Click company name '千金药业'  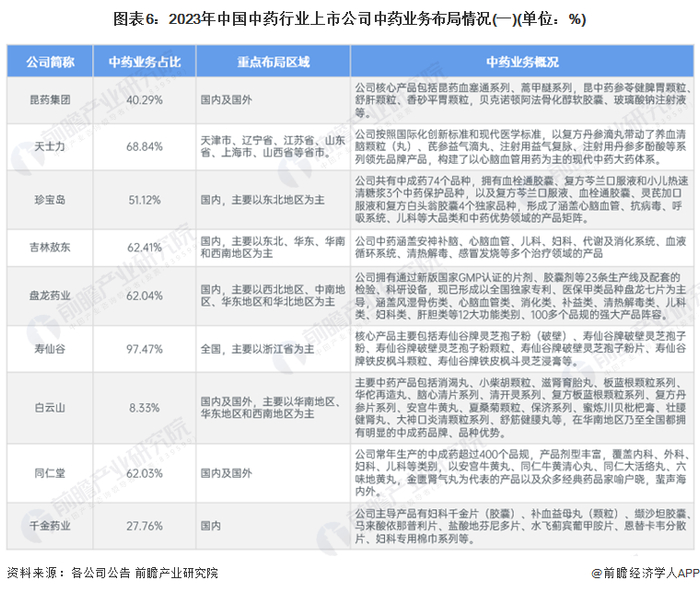coord(50,526)
